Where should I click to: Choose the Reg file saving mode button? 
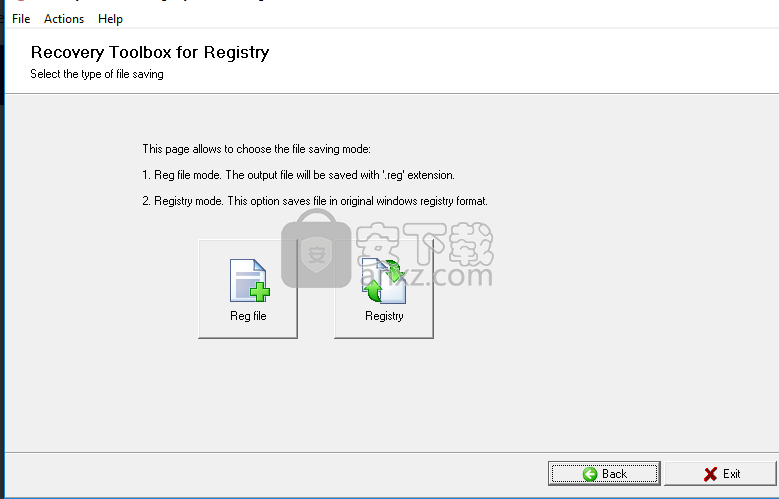tap(248, 289)
